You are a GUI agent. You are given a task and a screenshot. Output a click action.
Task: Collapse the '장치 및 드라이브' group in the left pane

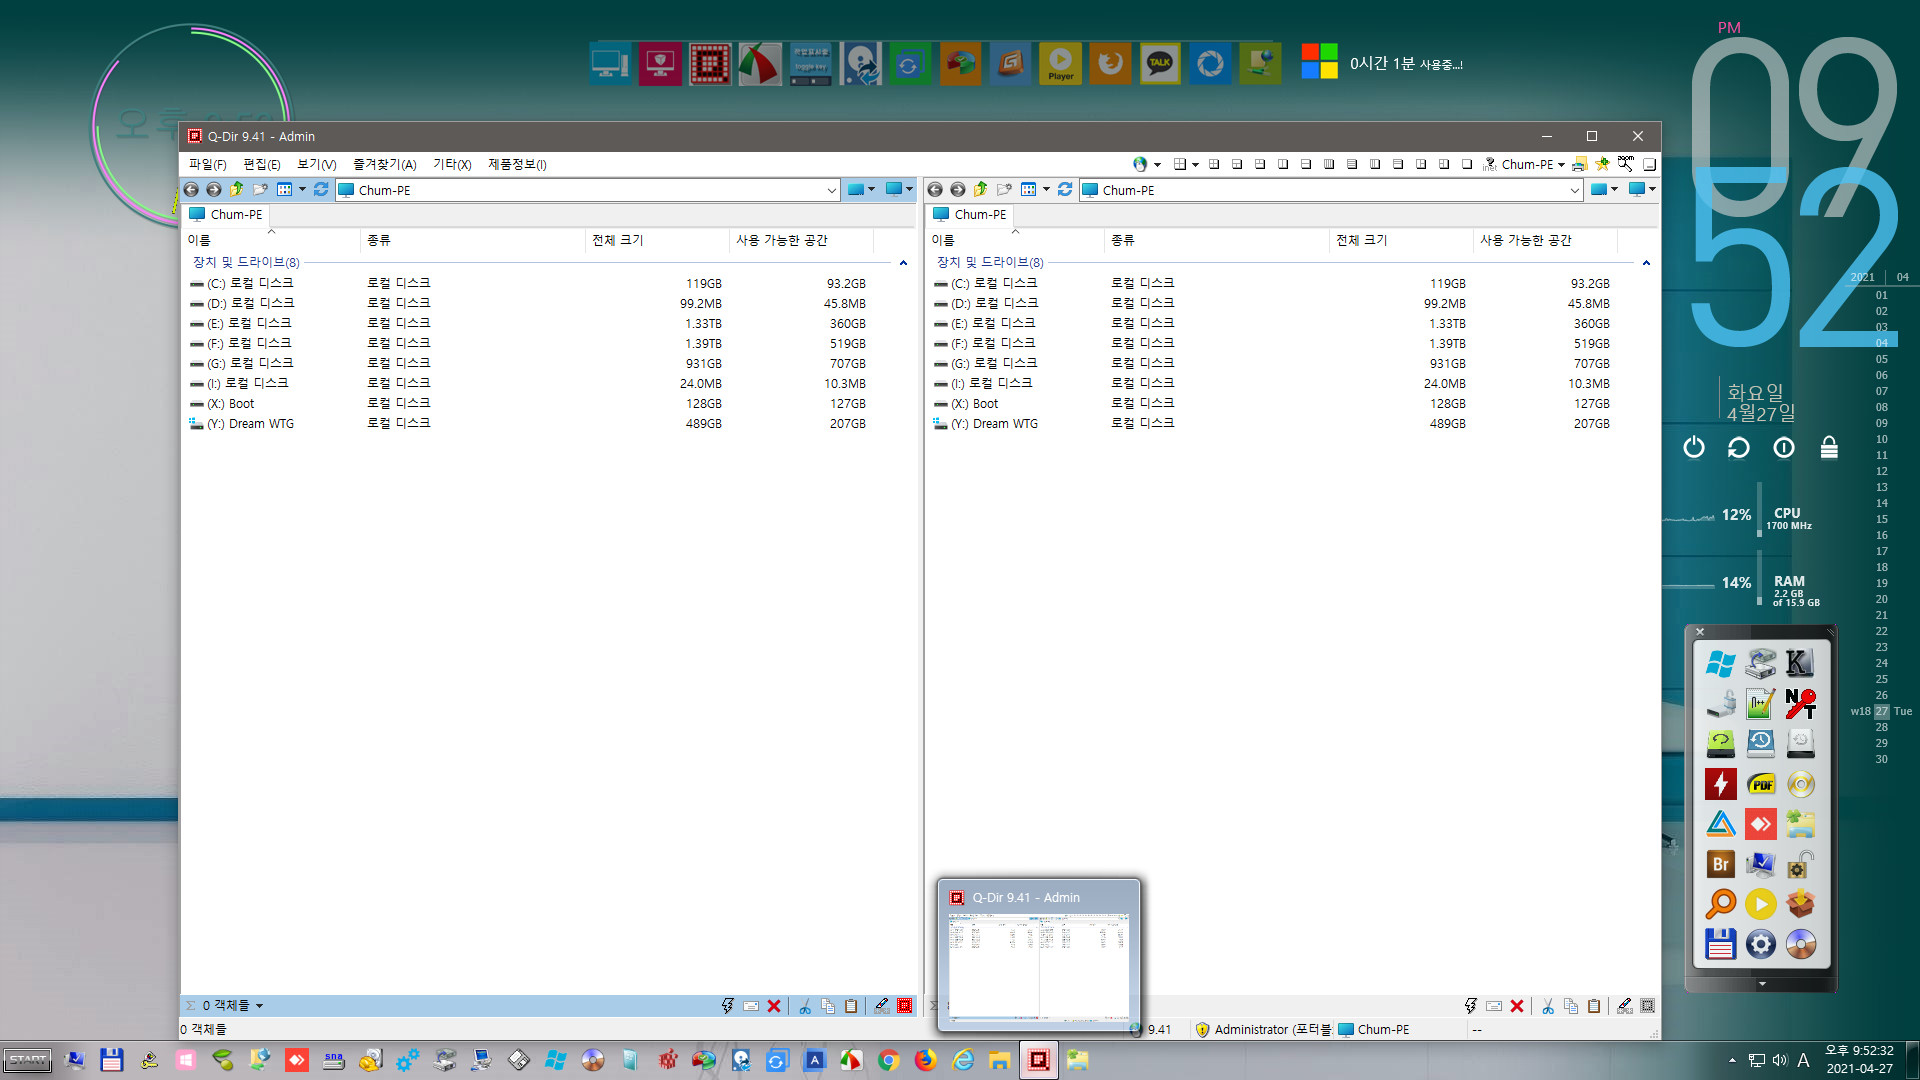tap(903, 263)
